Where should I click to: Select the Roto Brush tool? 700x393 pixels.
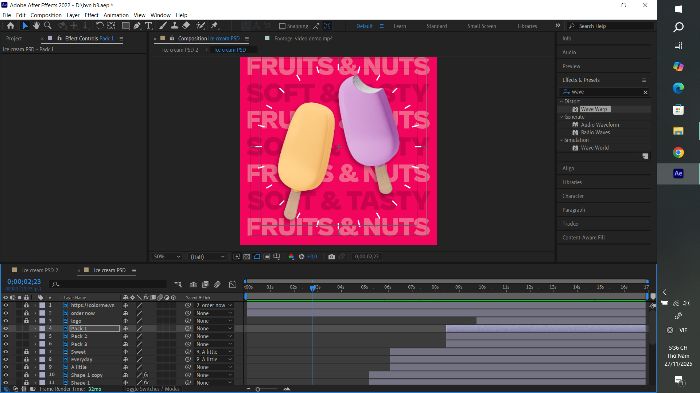click(x=201, y=26)
